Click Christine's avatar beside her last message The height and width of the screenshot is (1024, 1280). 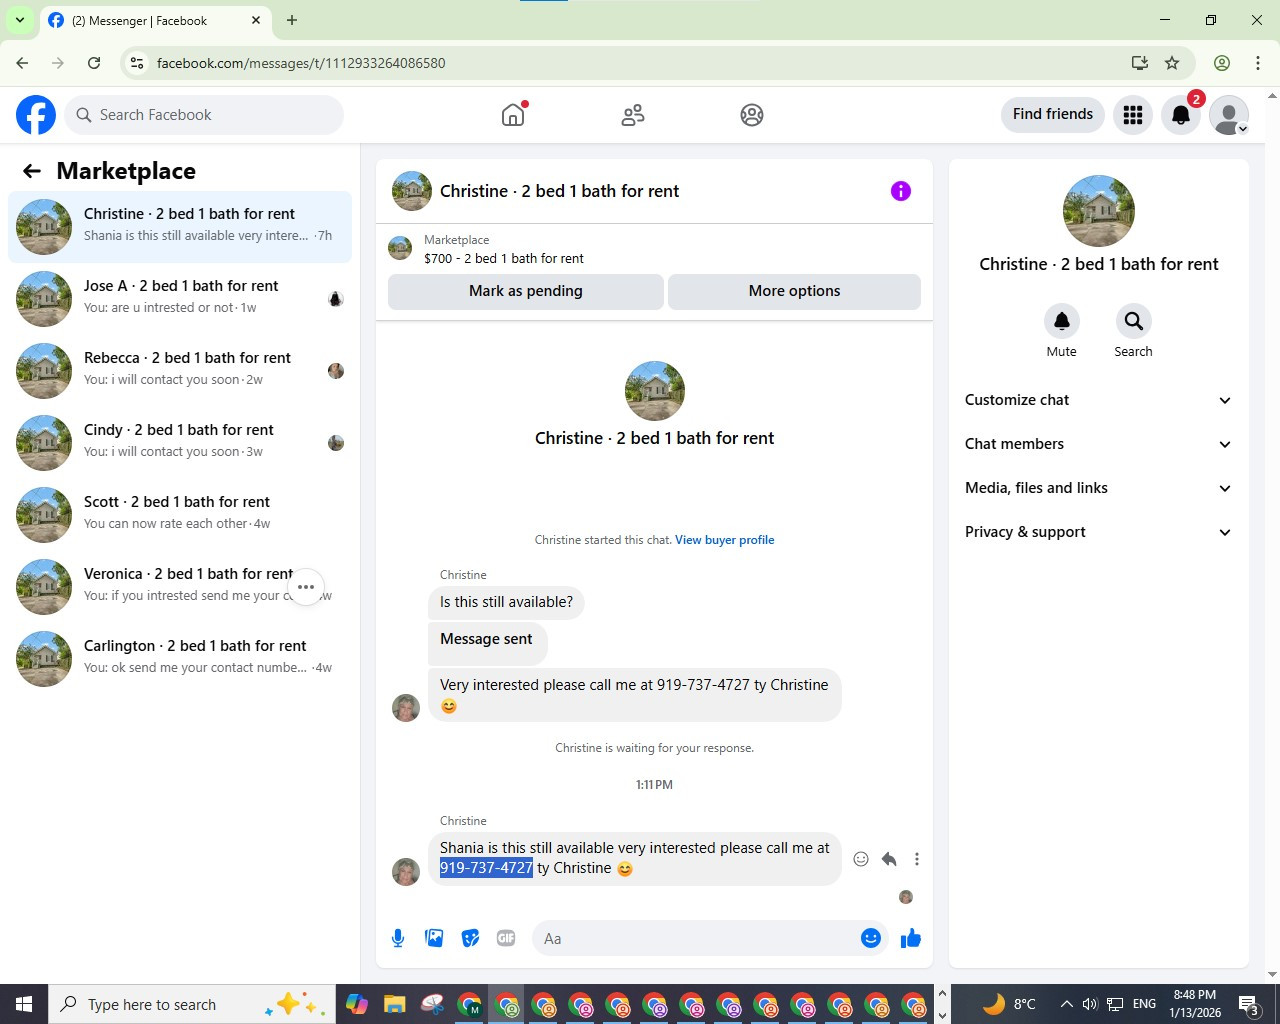[406, 872]
